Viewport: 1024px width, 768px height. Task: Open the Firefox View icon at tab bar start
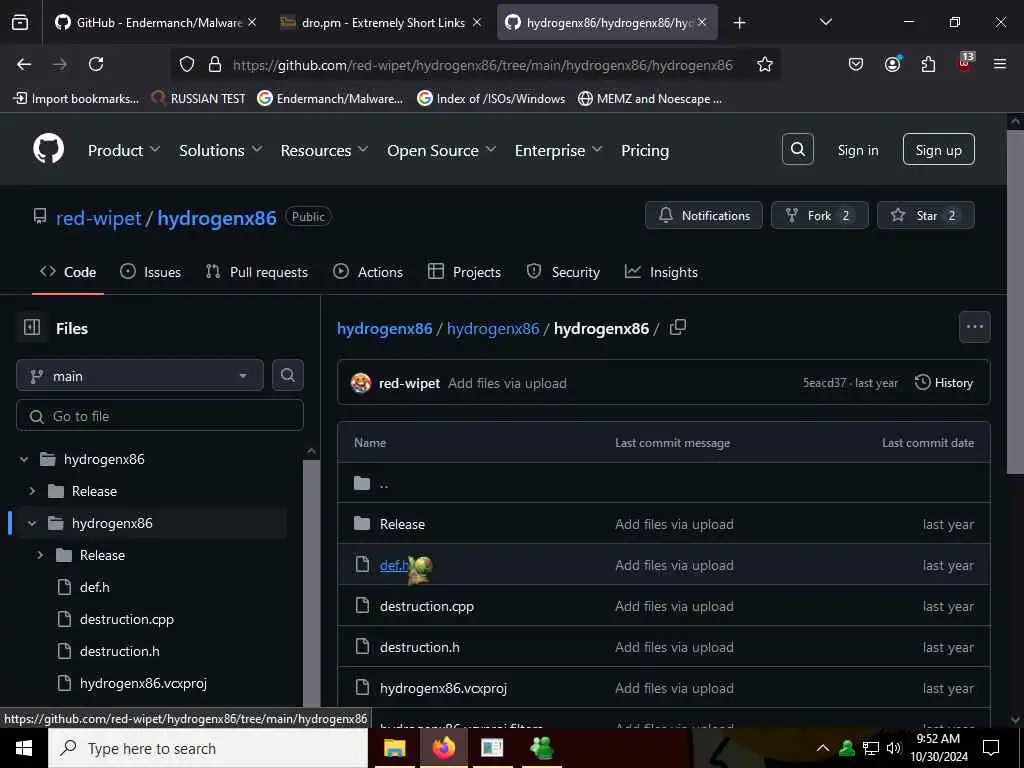20,23
